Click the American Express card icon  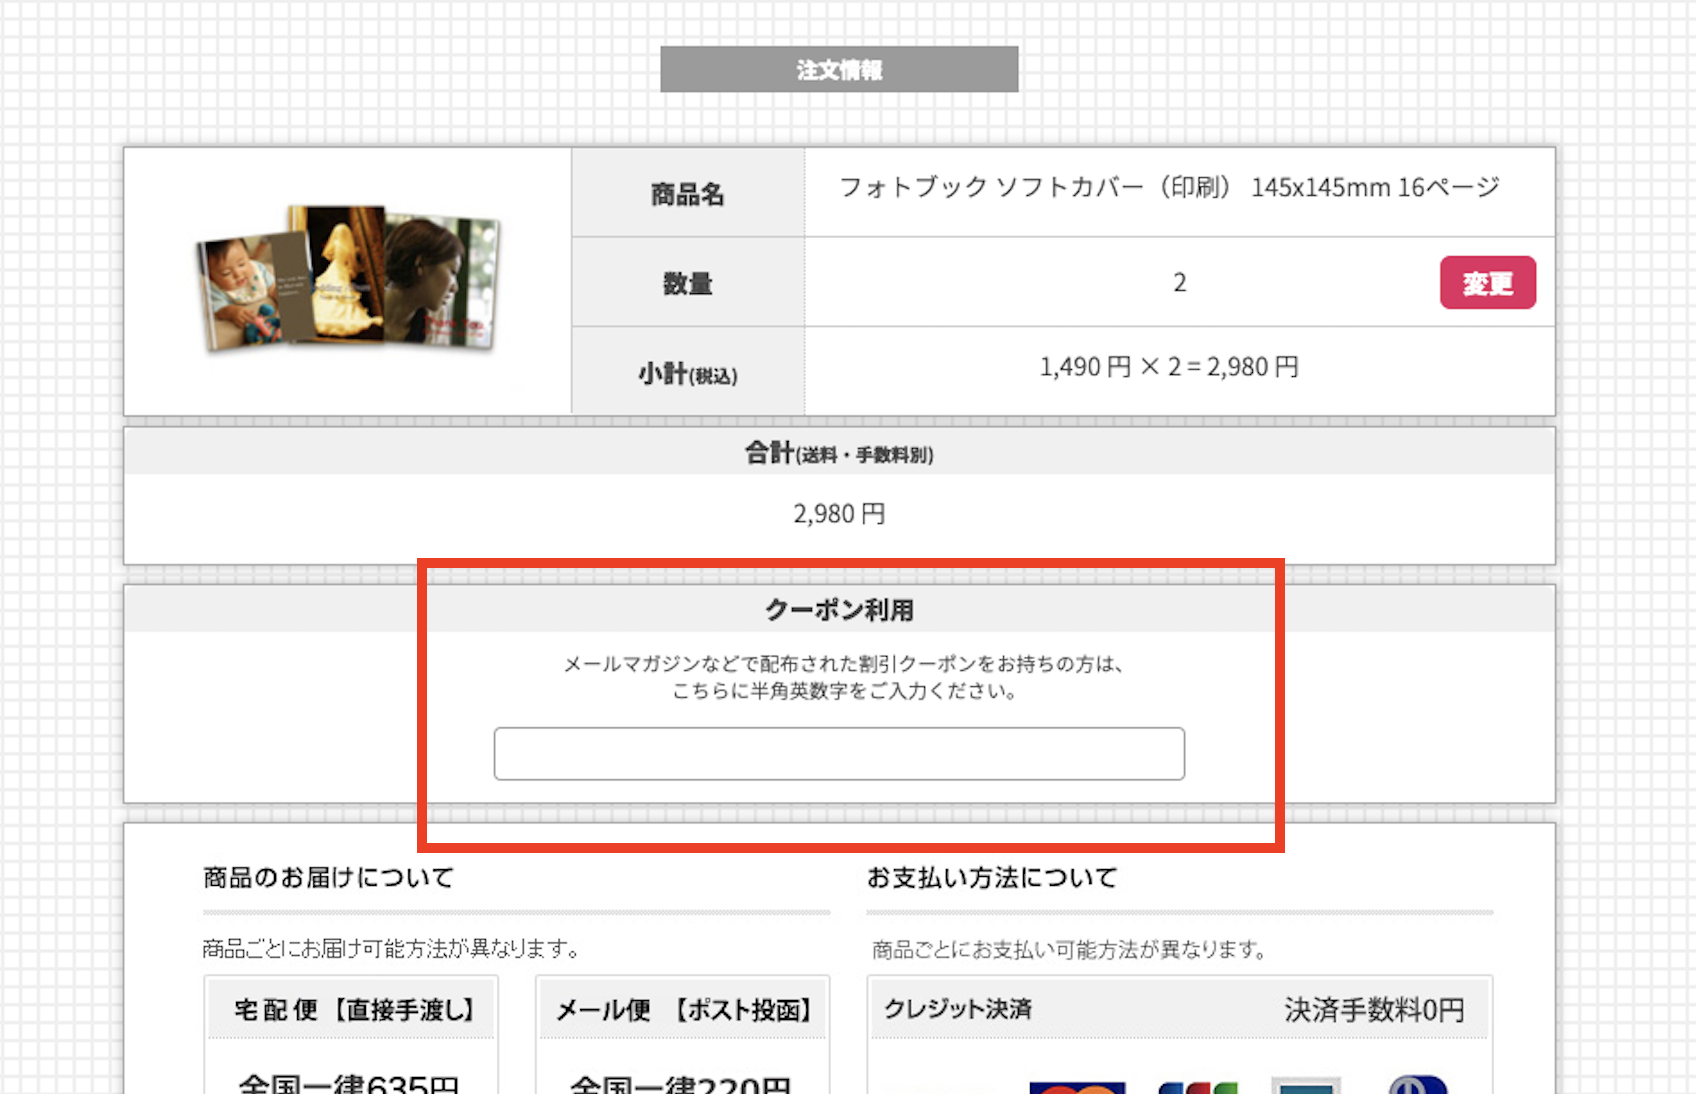pos(1305,1086)
